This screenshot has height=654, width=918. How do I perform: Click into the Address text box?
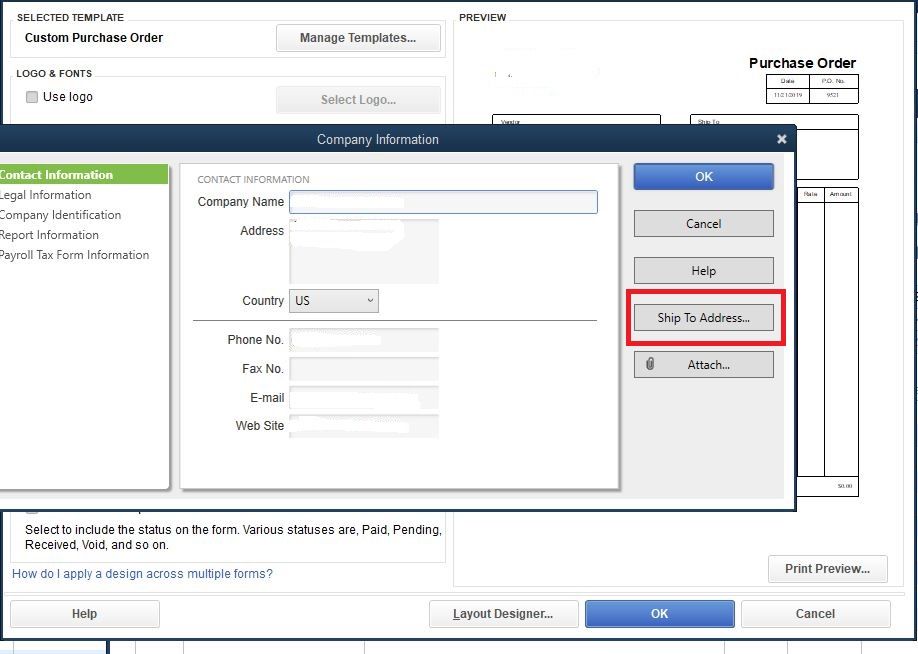pyautogui.click(x=364, y=251)
